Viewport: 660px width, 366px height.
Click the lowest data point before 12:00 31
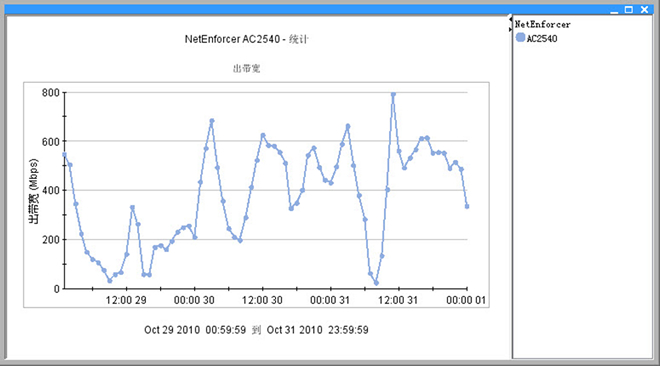376,283
